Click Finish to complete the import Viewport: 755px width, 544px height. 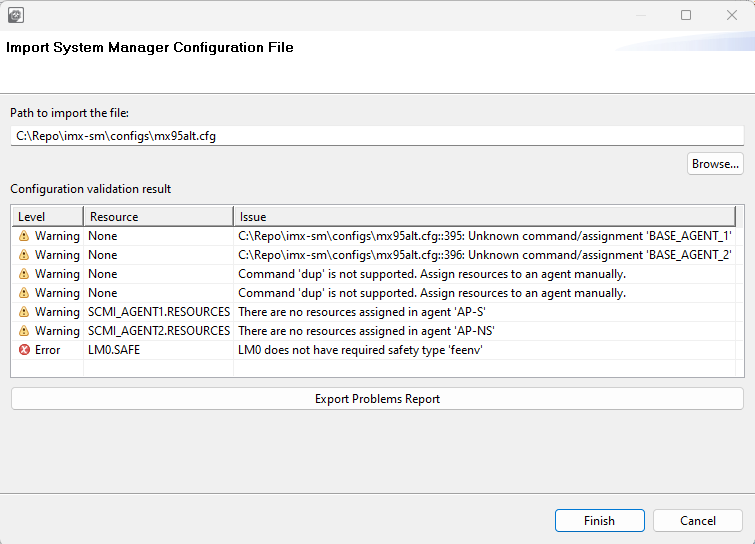(x=599, y=521)
